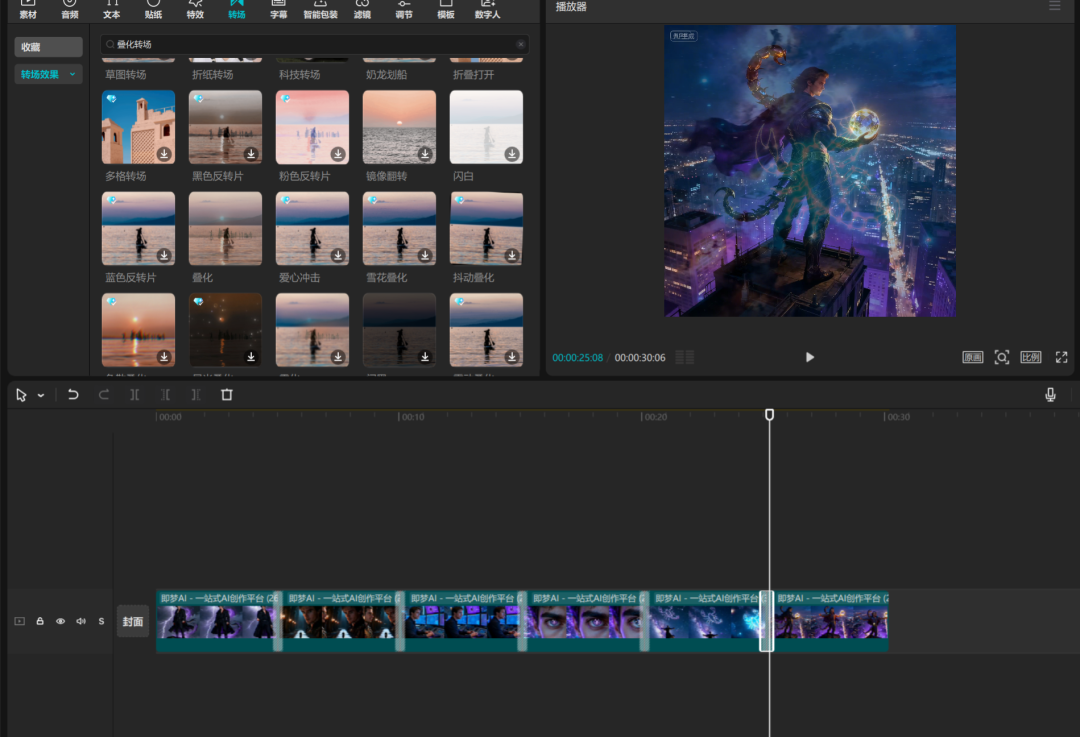
Task: Click the 封面 cover button
Action: (x=133, y=621)
